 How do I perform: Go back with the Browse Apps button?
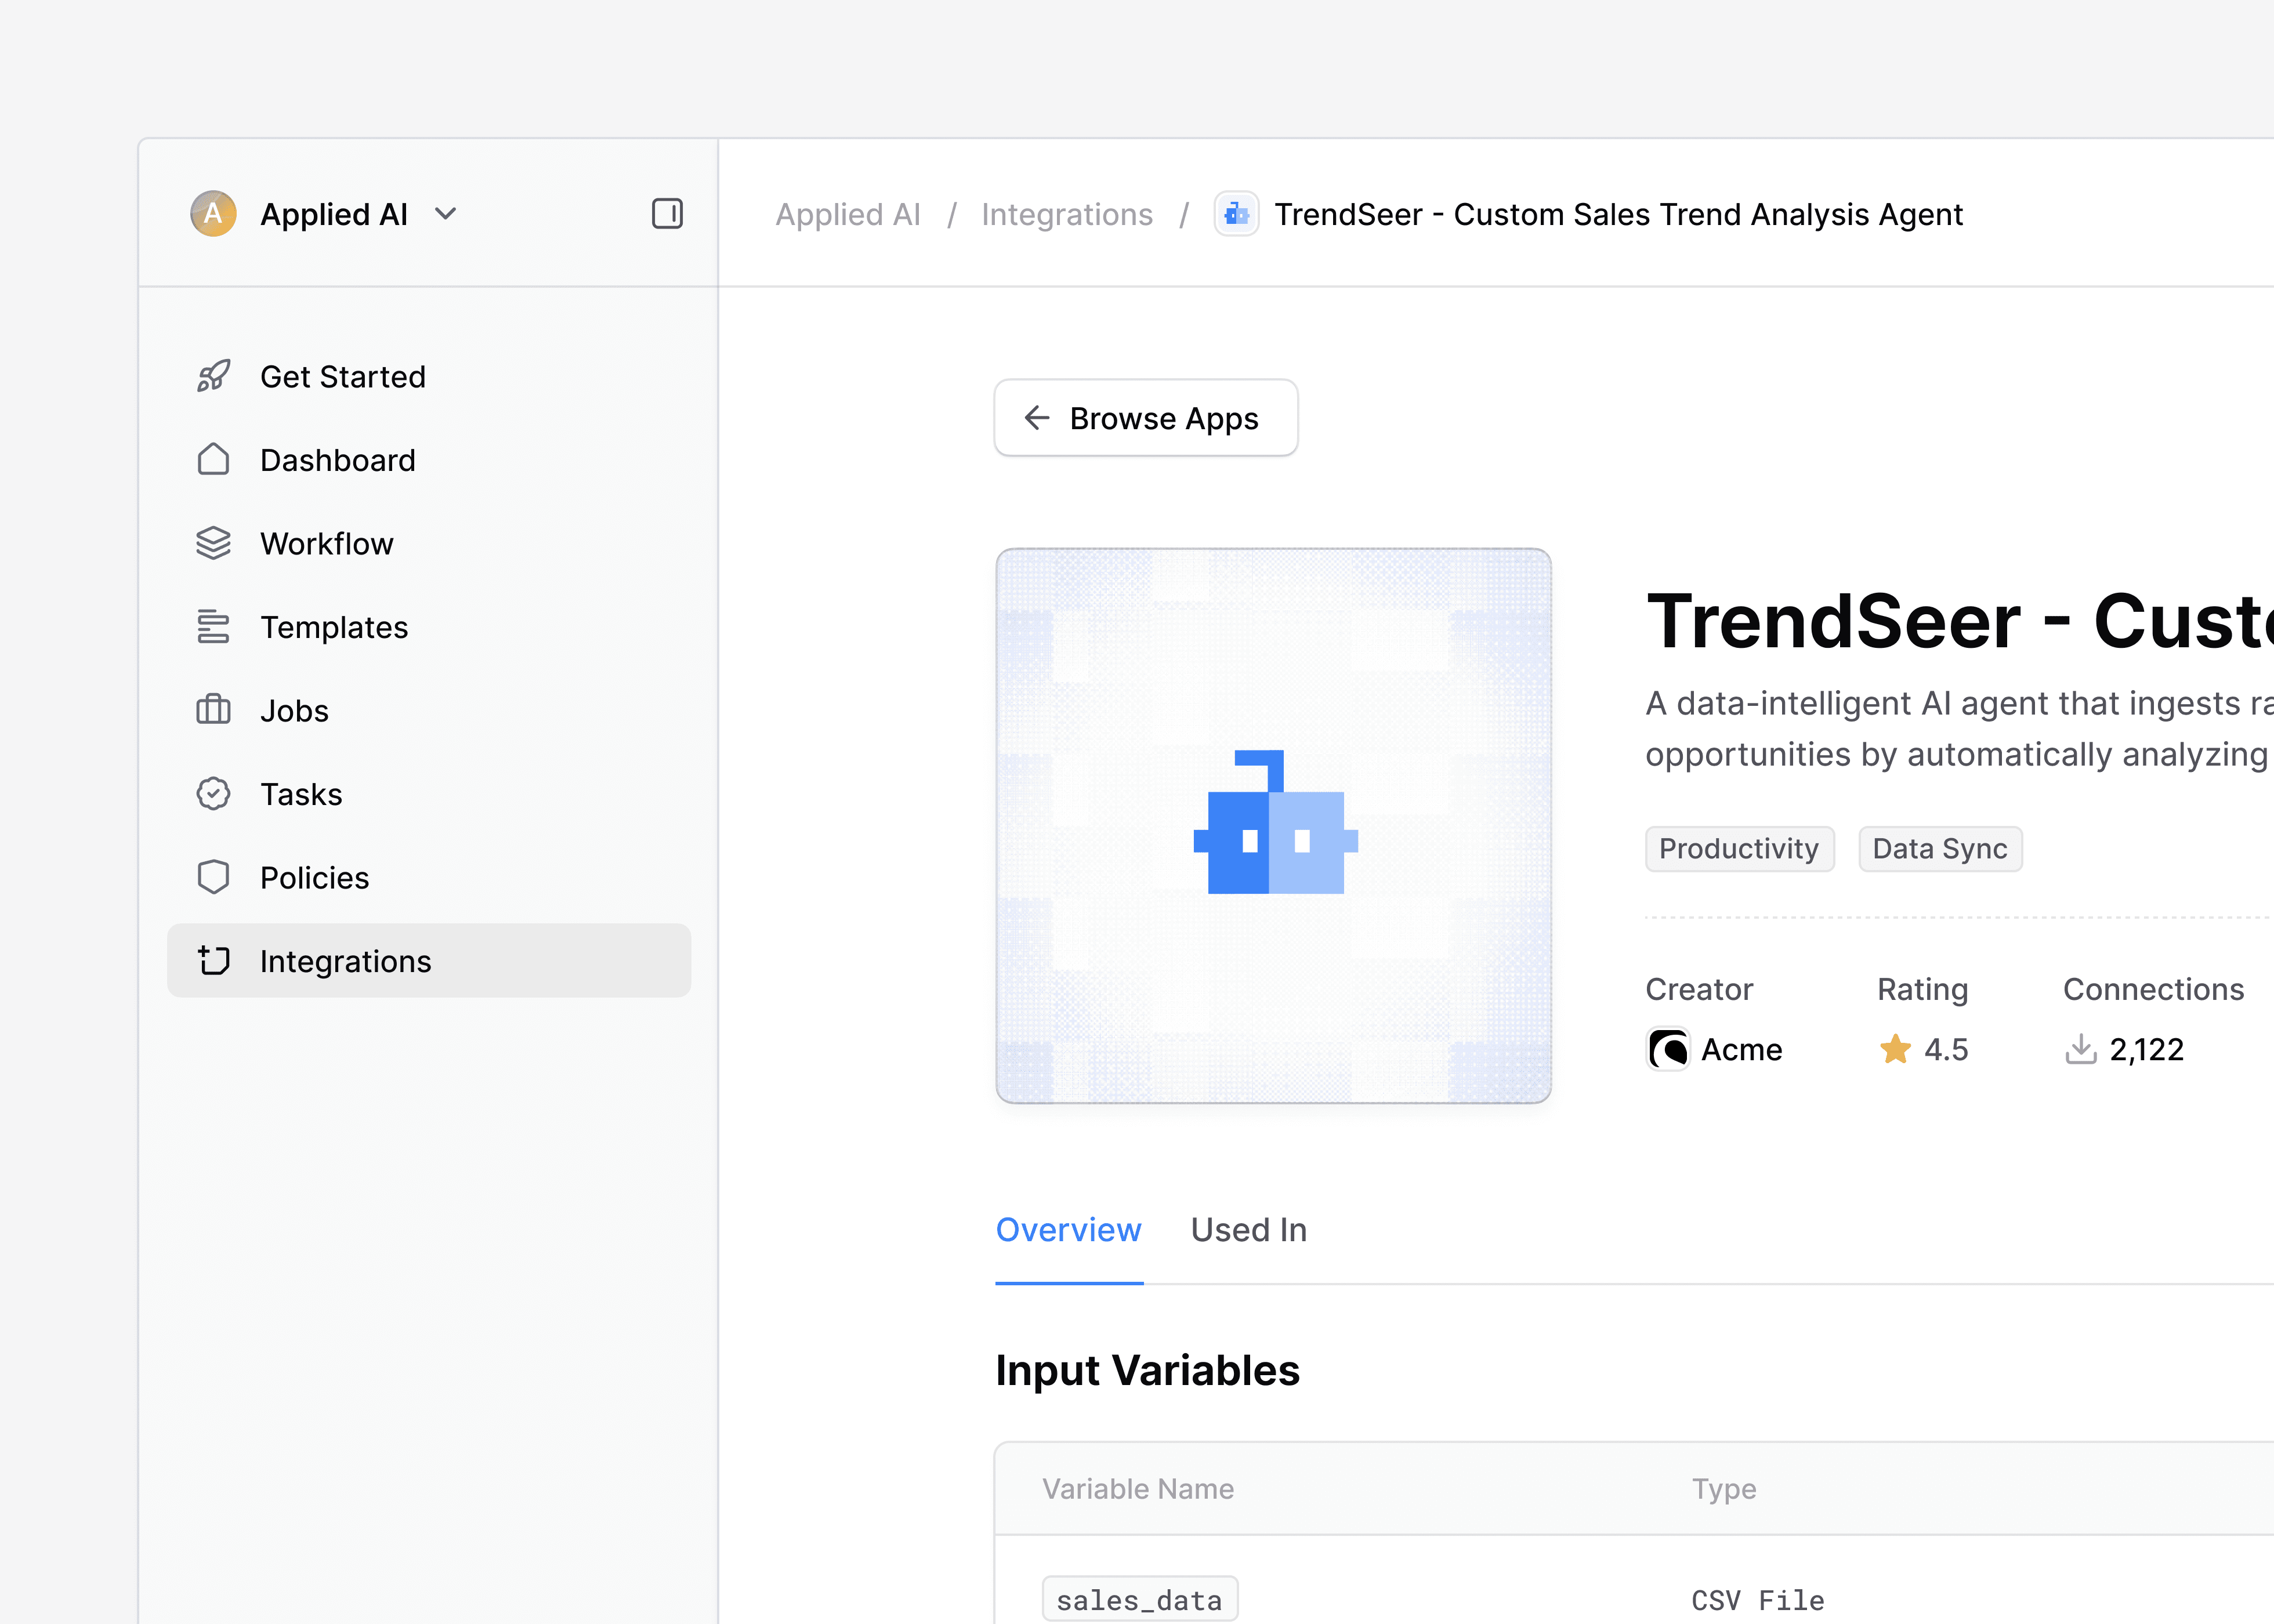click(1145, 418)
